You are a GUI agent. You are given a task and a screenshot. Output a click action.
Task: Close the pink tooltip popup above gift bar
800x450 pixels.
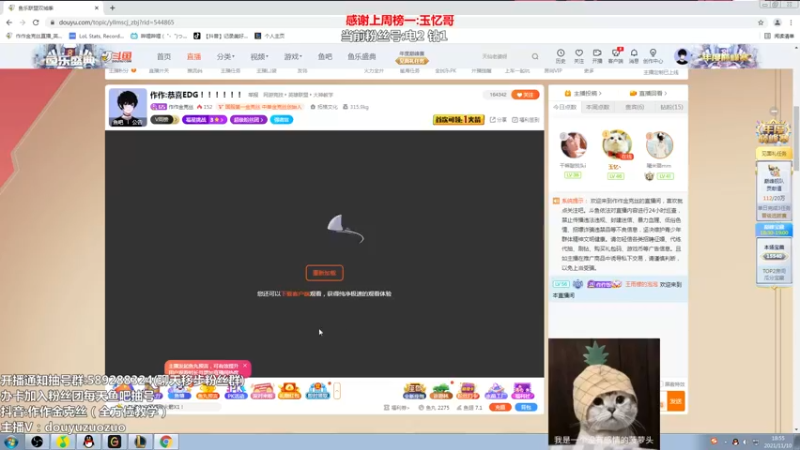[245, 366]
